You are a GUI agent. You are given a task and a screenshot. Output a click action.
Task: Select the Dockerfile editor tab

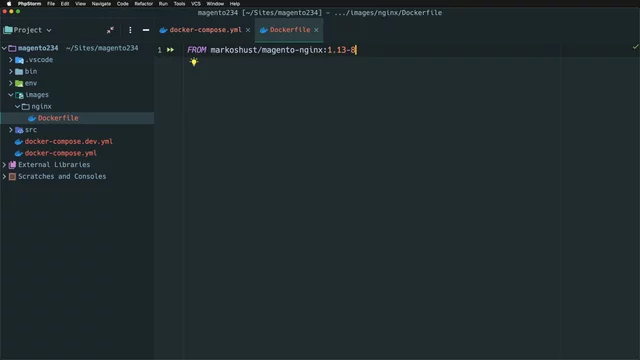(x=289, y=30)
